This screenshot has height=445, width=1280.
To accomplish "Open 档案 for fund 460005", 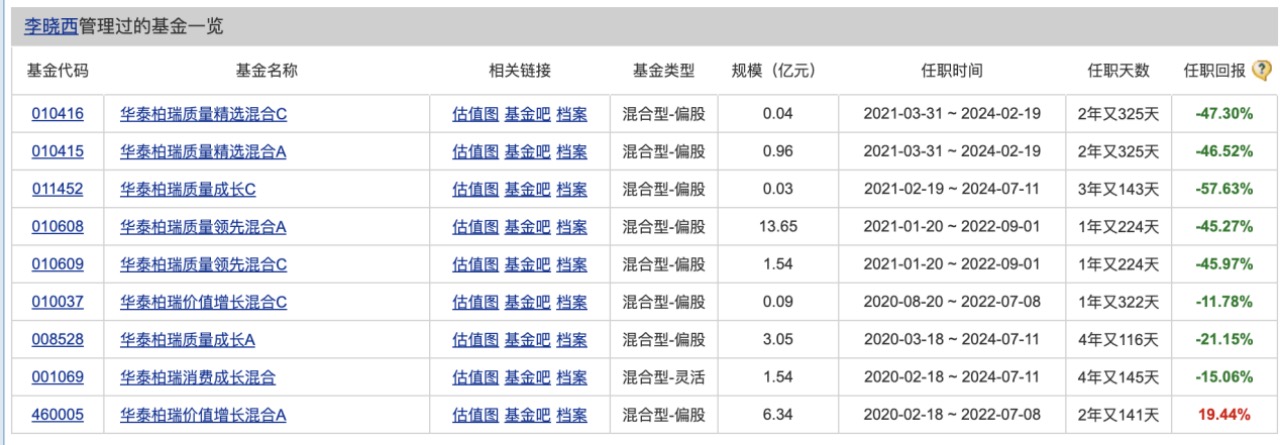I will [572, 415].
